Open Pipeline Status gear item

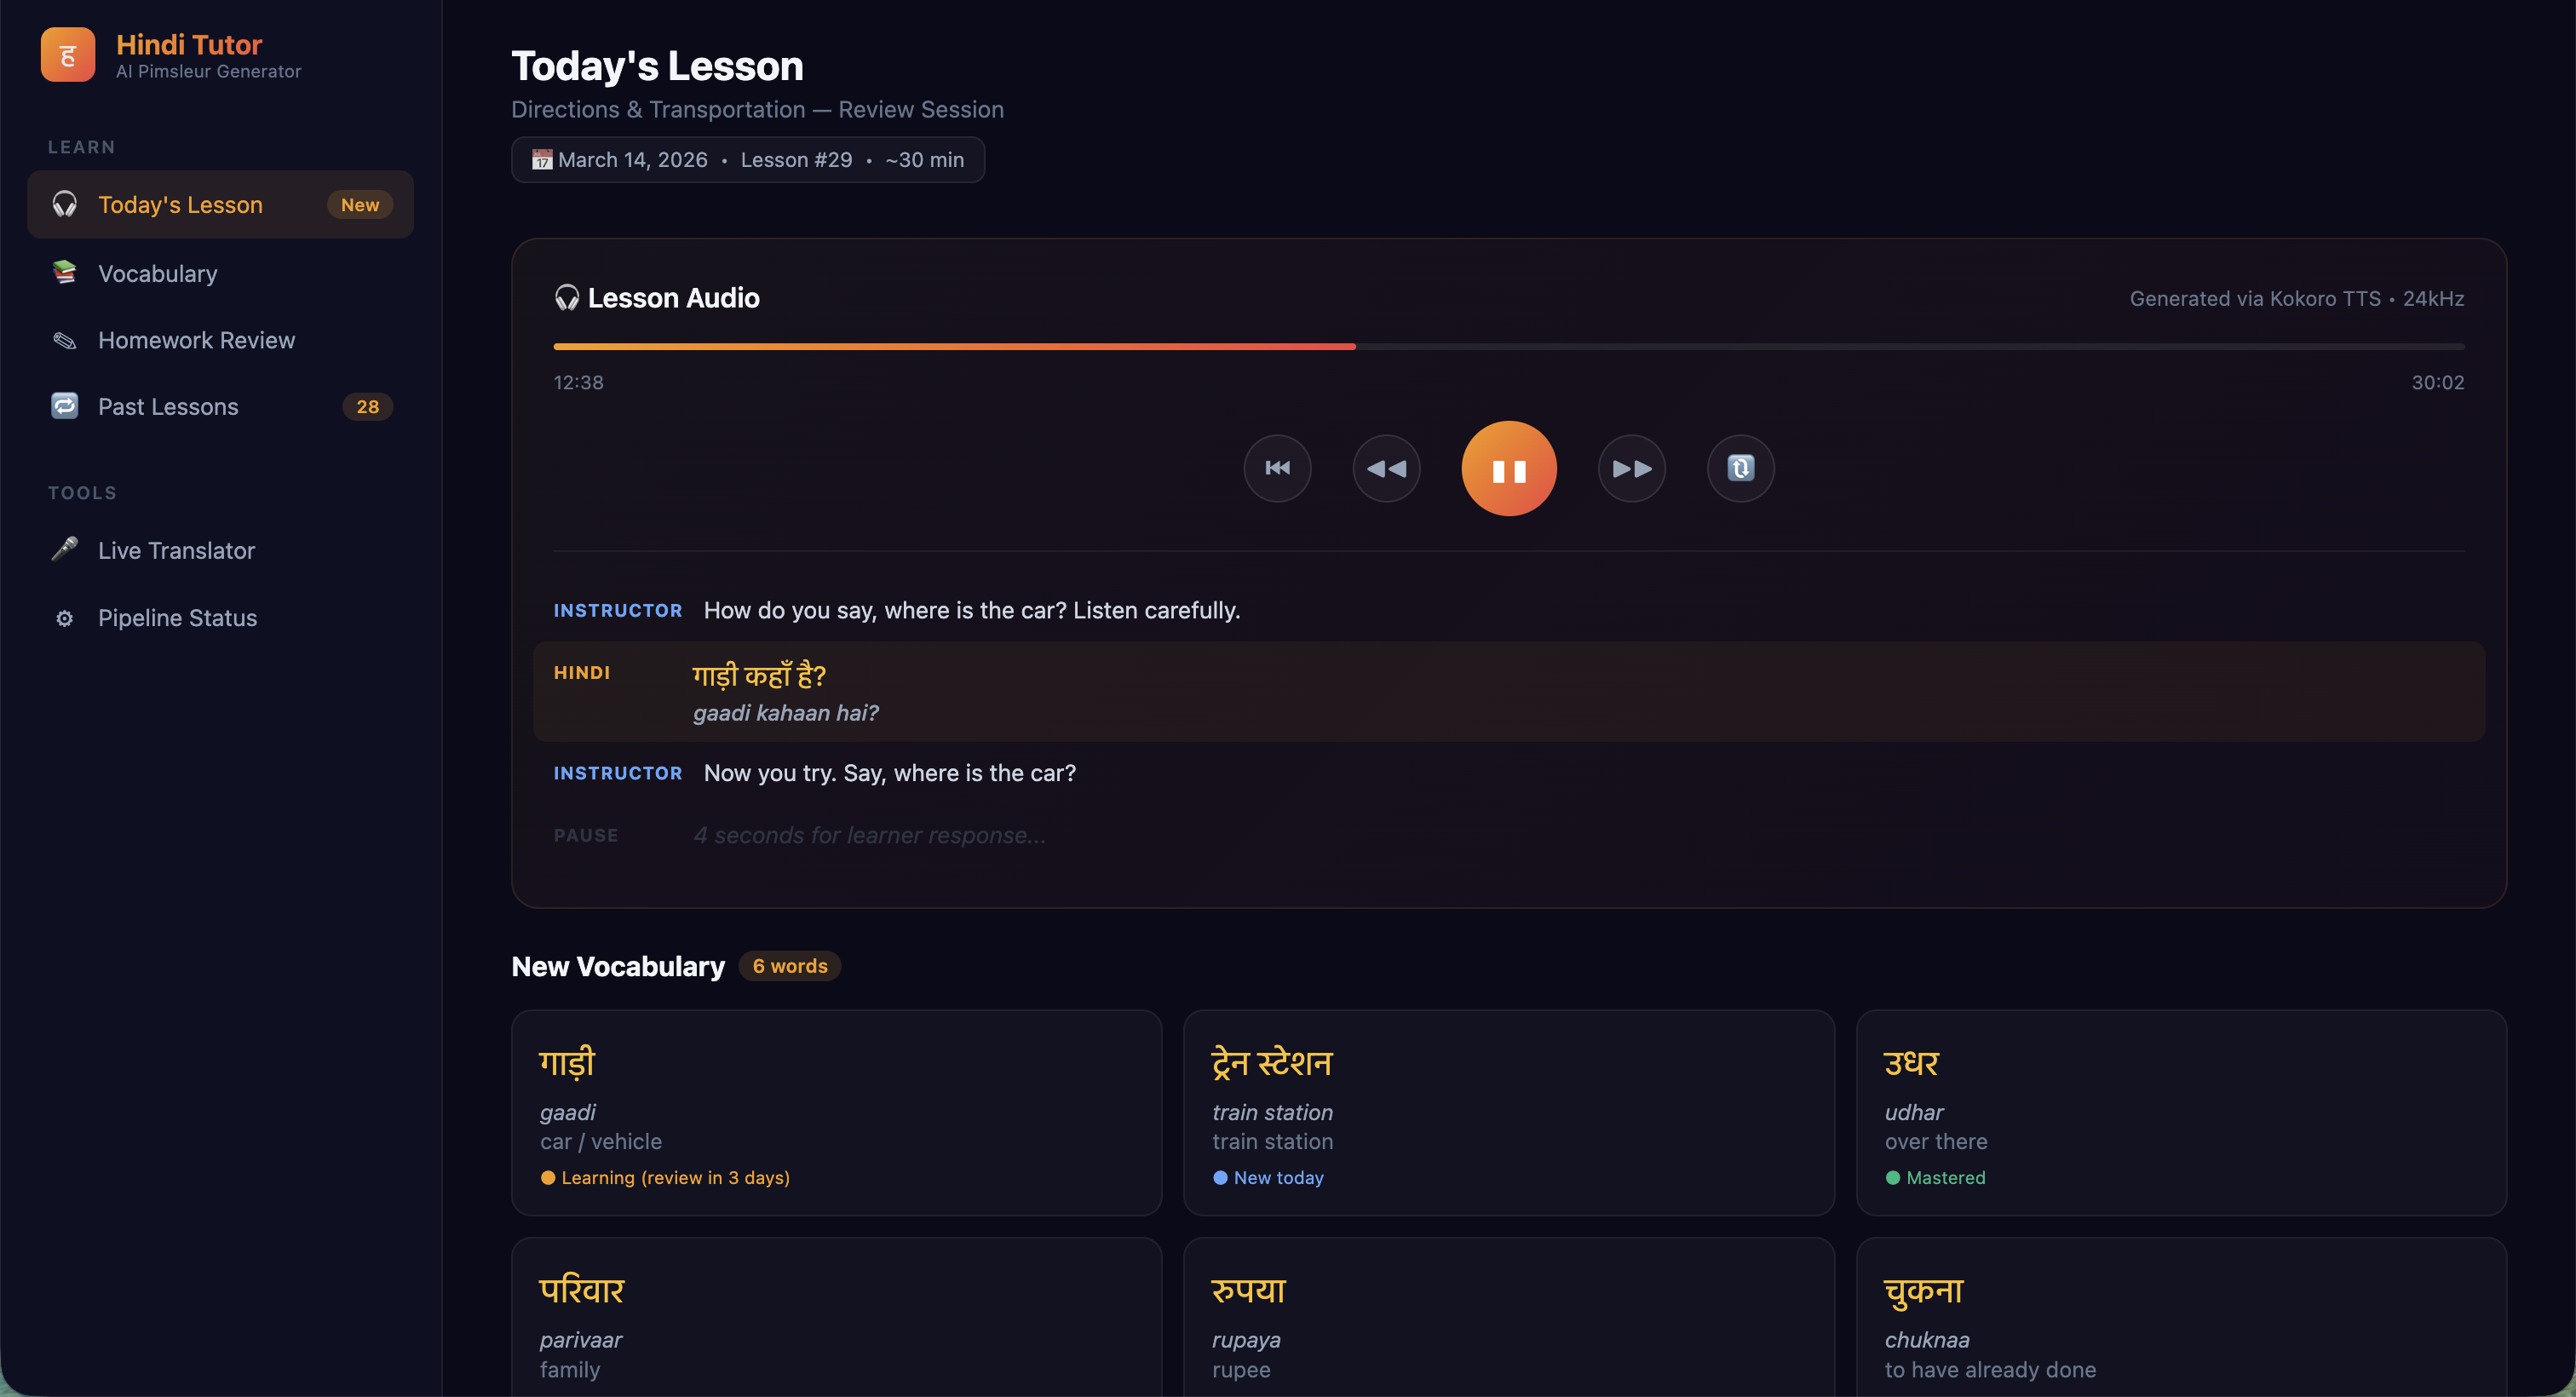click(177, 618)
